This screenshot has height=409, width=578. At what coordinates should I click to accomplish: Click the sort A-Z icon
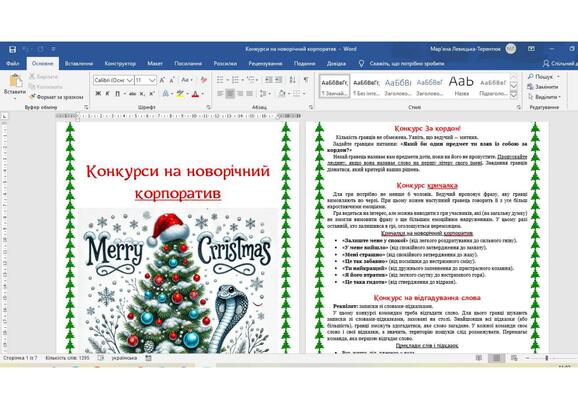coord(293,80)
